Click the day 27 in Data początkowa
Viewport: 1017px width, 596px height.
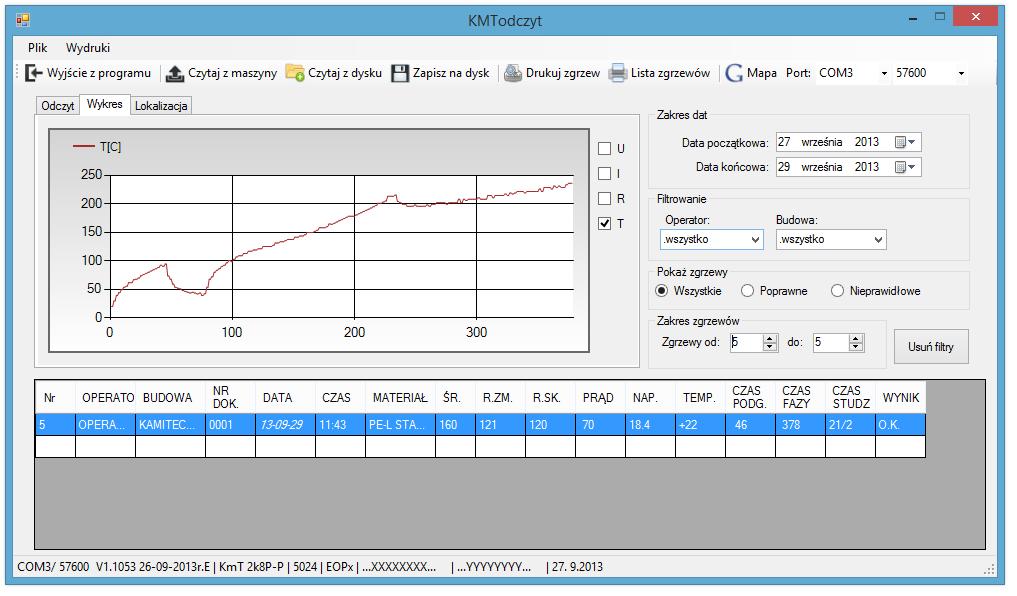784,142
